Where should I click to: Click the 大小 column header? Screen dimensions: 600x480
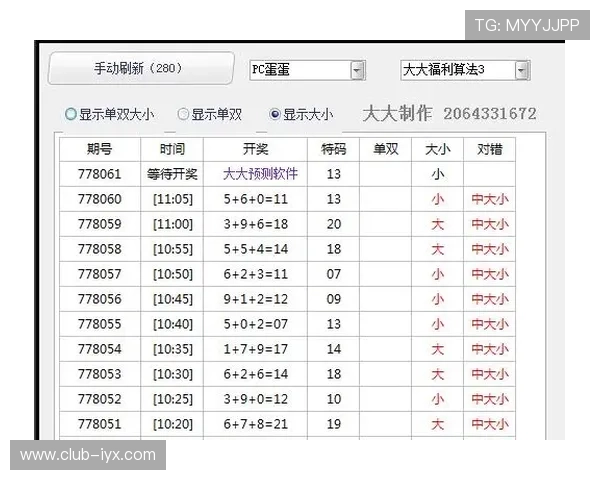click(x=437, y=149)
